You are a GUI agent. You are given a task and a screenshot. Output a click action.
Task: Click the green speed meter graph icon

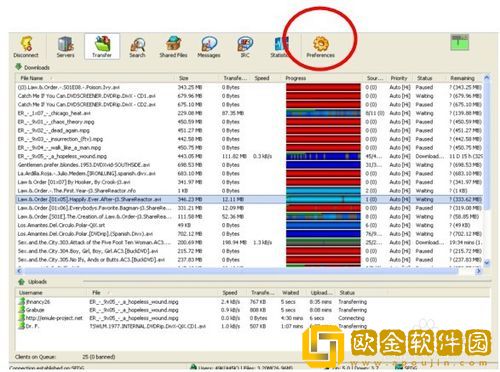[460, 42]
